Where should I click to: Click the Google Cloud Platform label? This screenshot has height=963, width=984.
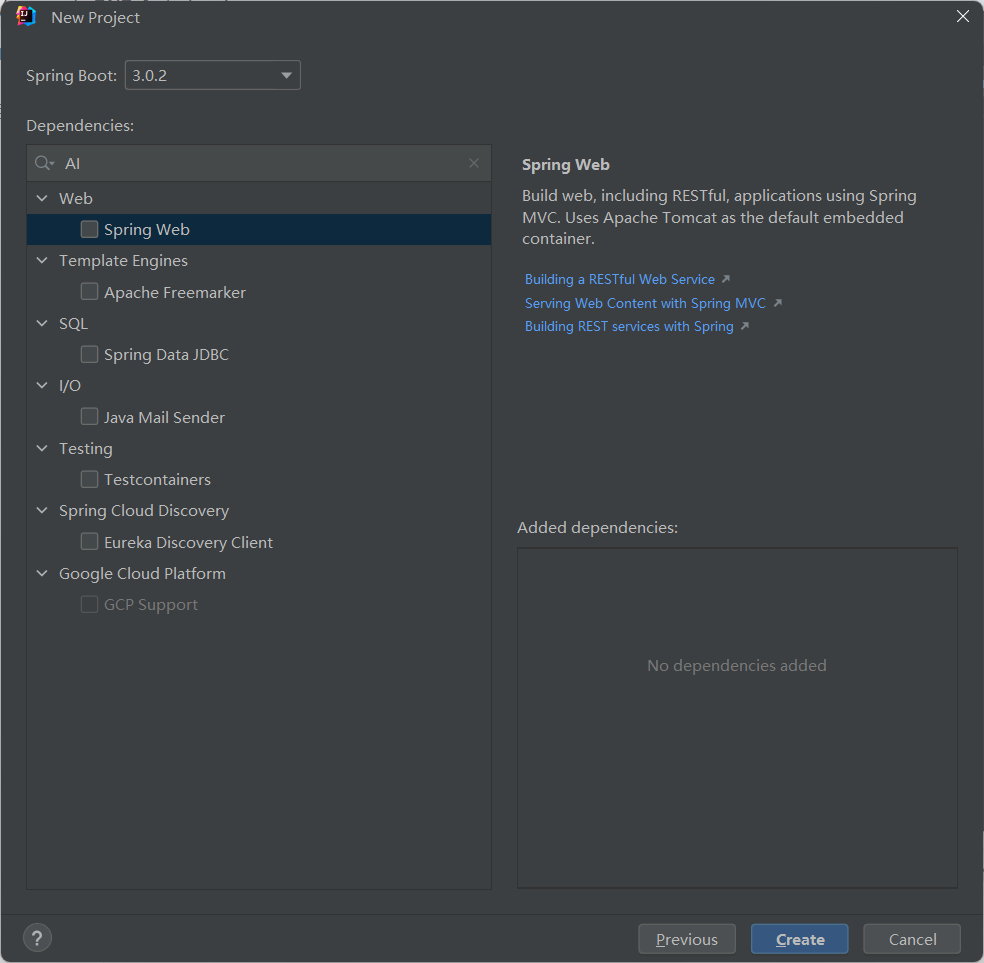click(142, 573)
